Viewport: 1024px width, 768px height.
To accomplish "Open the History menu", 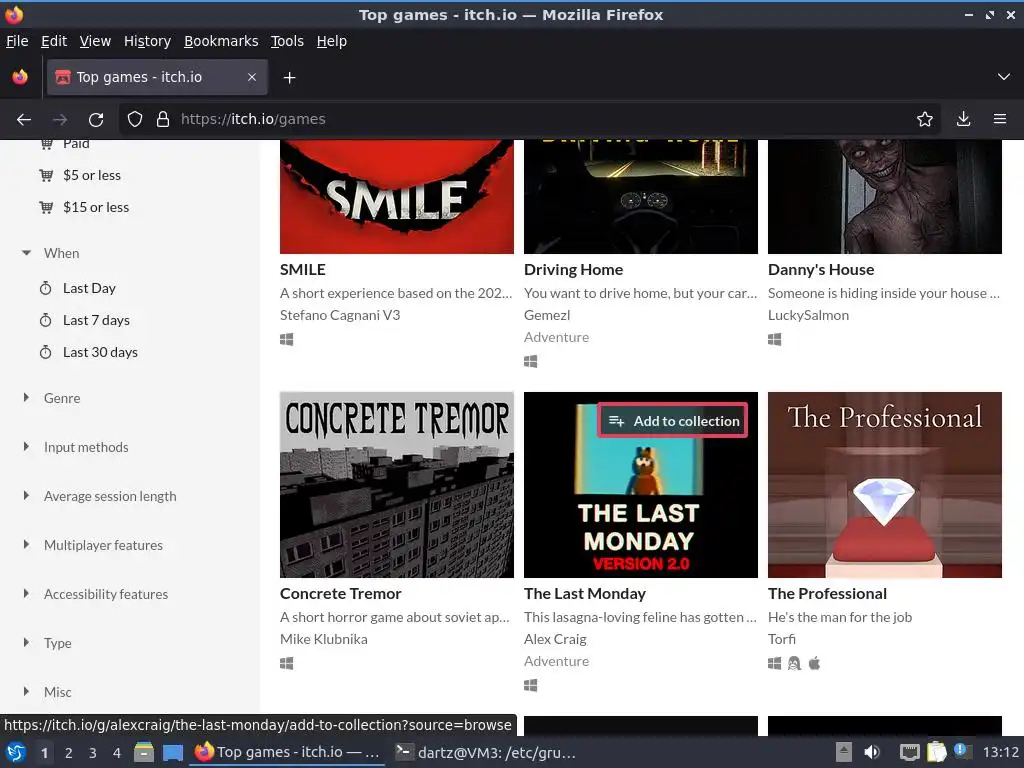I will 148,41.
